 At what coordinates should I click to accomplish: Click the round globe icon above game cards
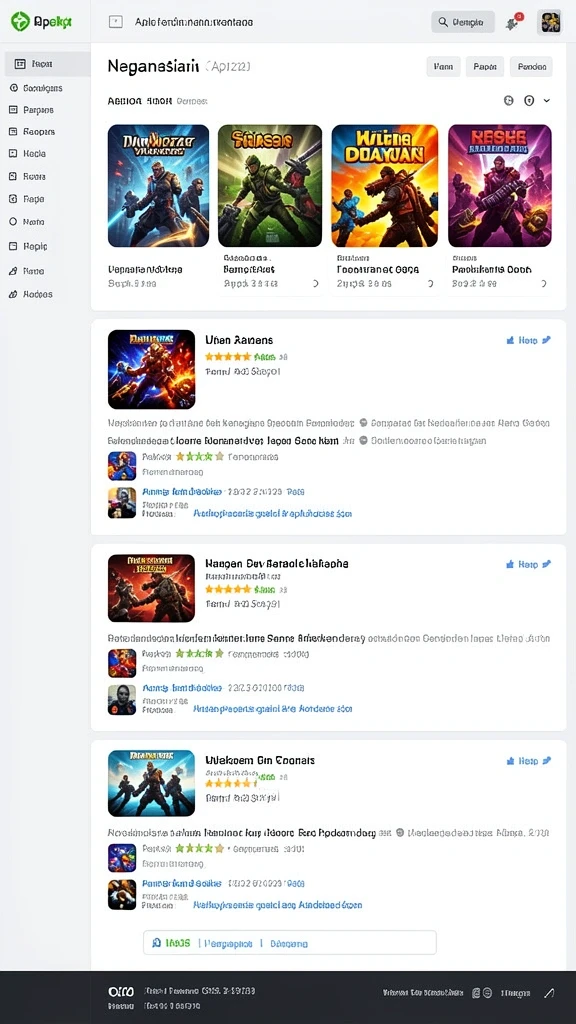click(x=509, y=101)
